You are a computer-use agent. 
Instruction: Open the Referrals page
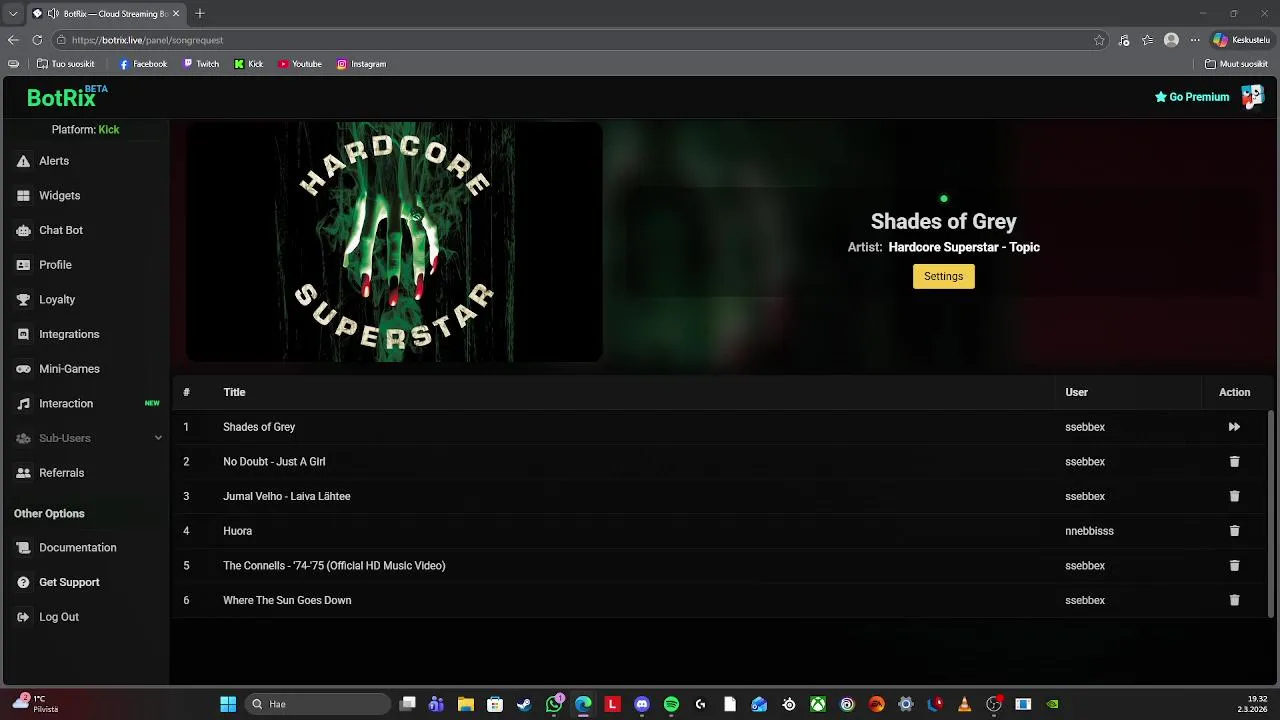[x=61, y=473]
